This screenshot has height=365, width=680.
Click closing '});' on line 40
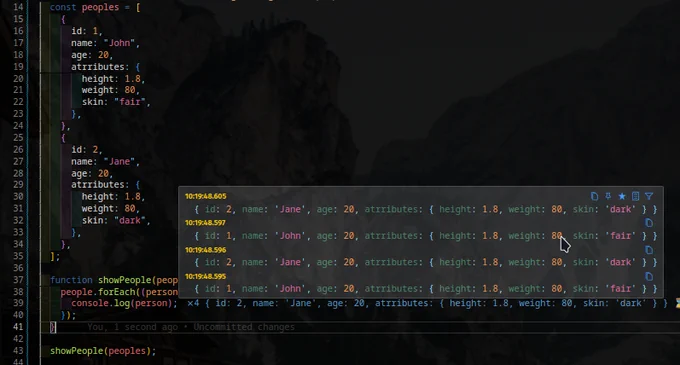pyautogui.click(x=69, y=315)
